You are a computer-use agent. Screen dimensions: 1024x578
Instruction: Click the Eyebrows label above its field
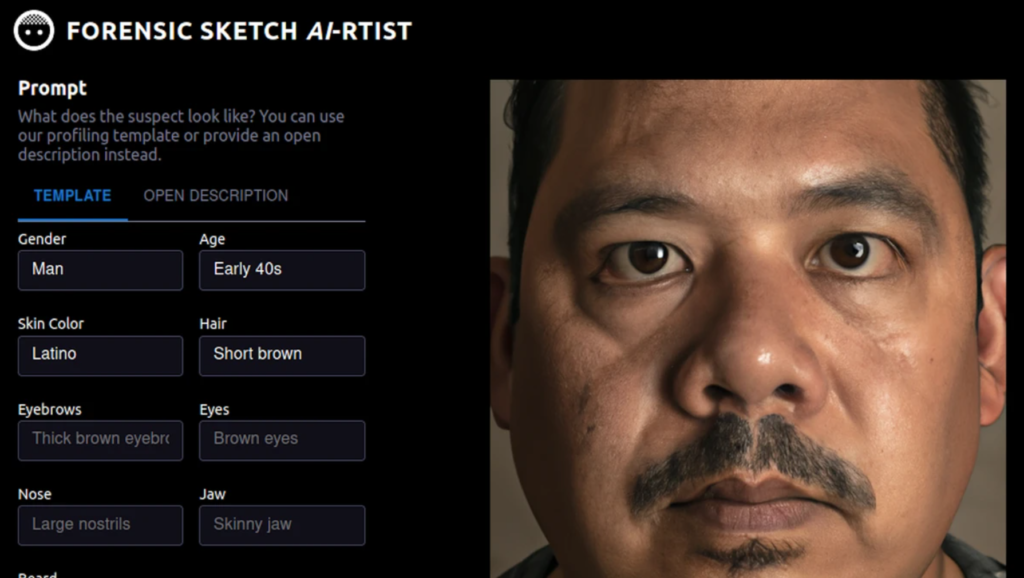pyautogui.click(x=50, y=409)
